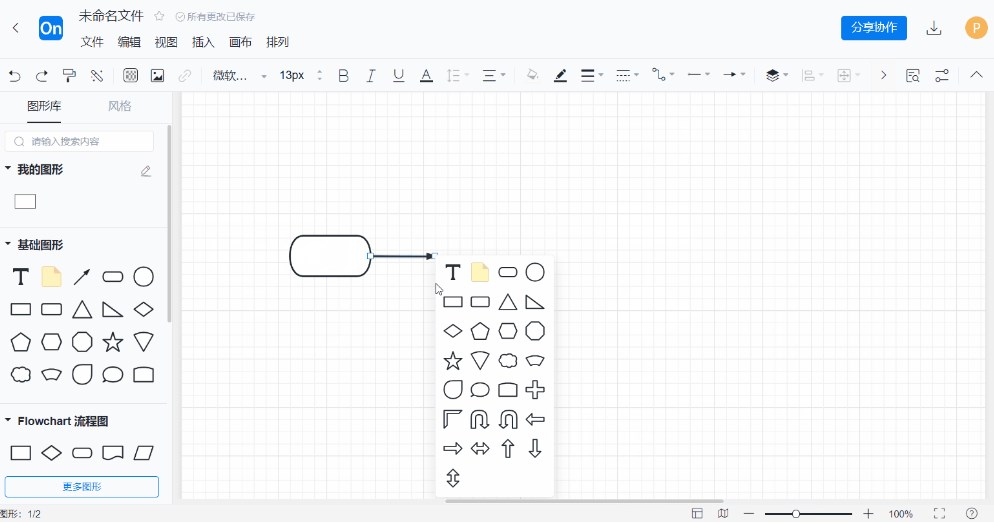Open the connector type dropdown
This screenshot has height=523, width=994.
(x=663, y=75)
